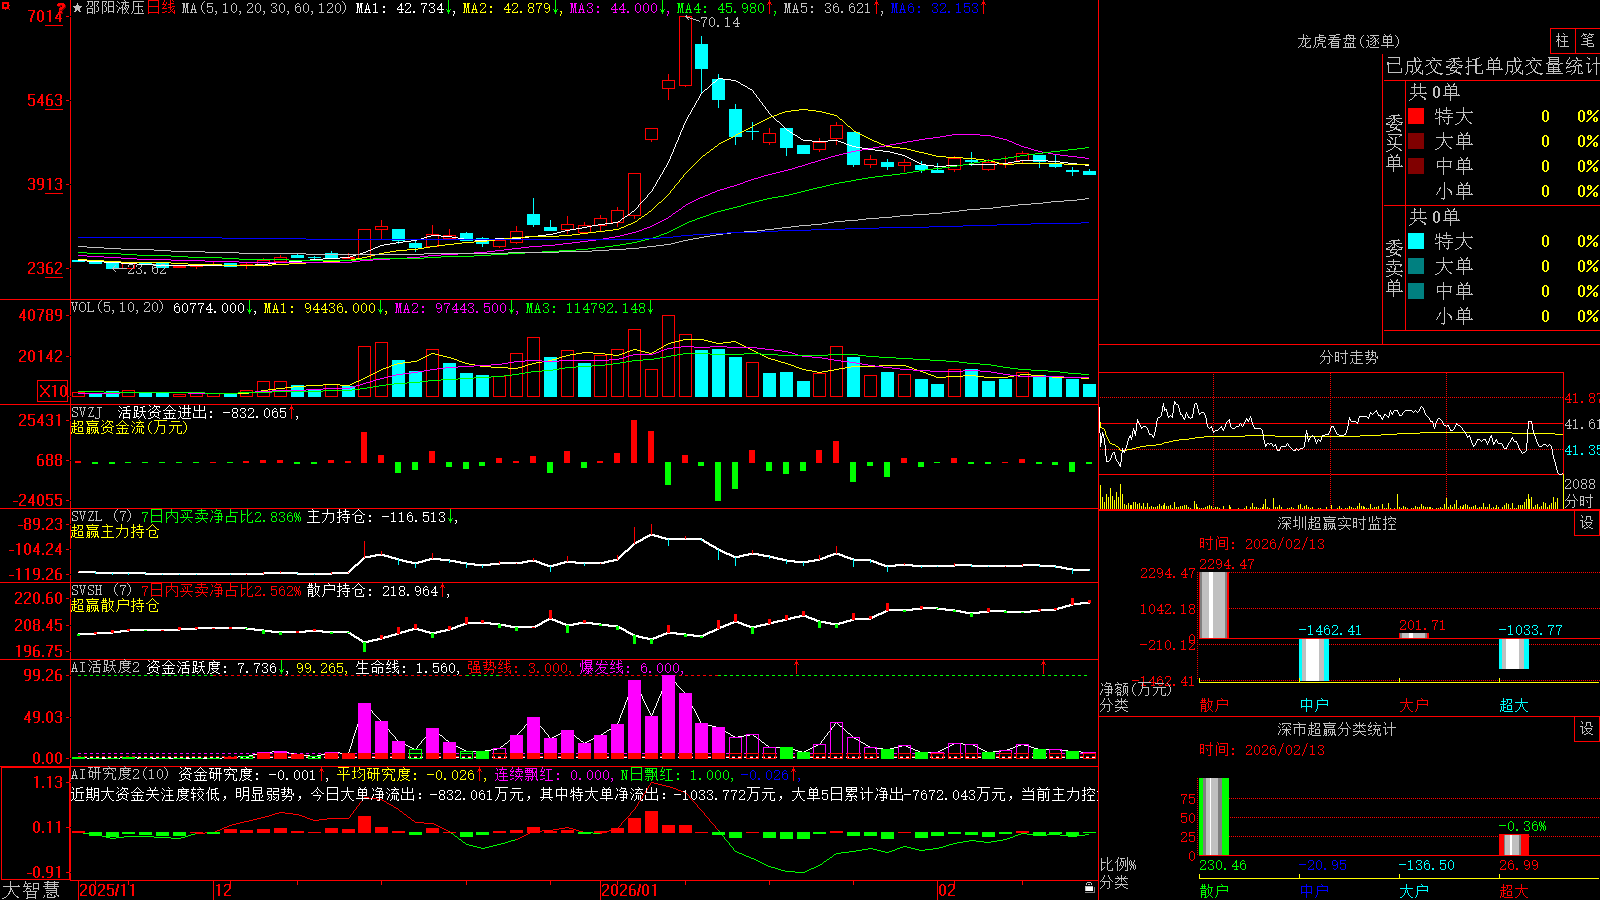
Task: Open 设 settings for 深市超赢分类统计
Action: [x=1587, y=729]
